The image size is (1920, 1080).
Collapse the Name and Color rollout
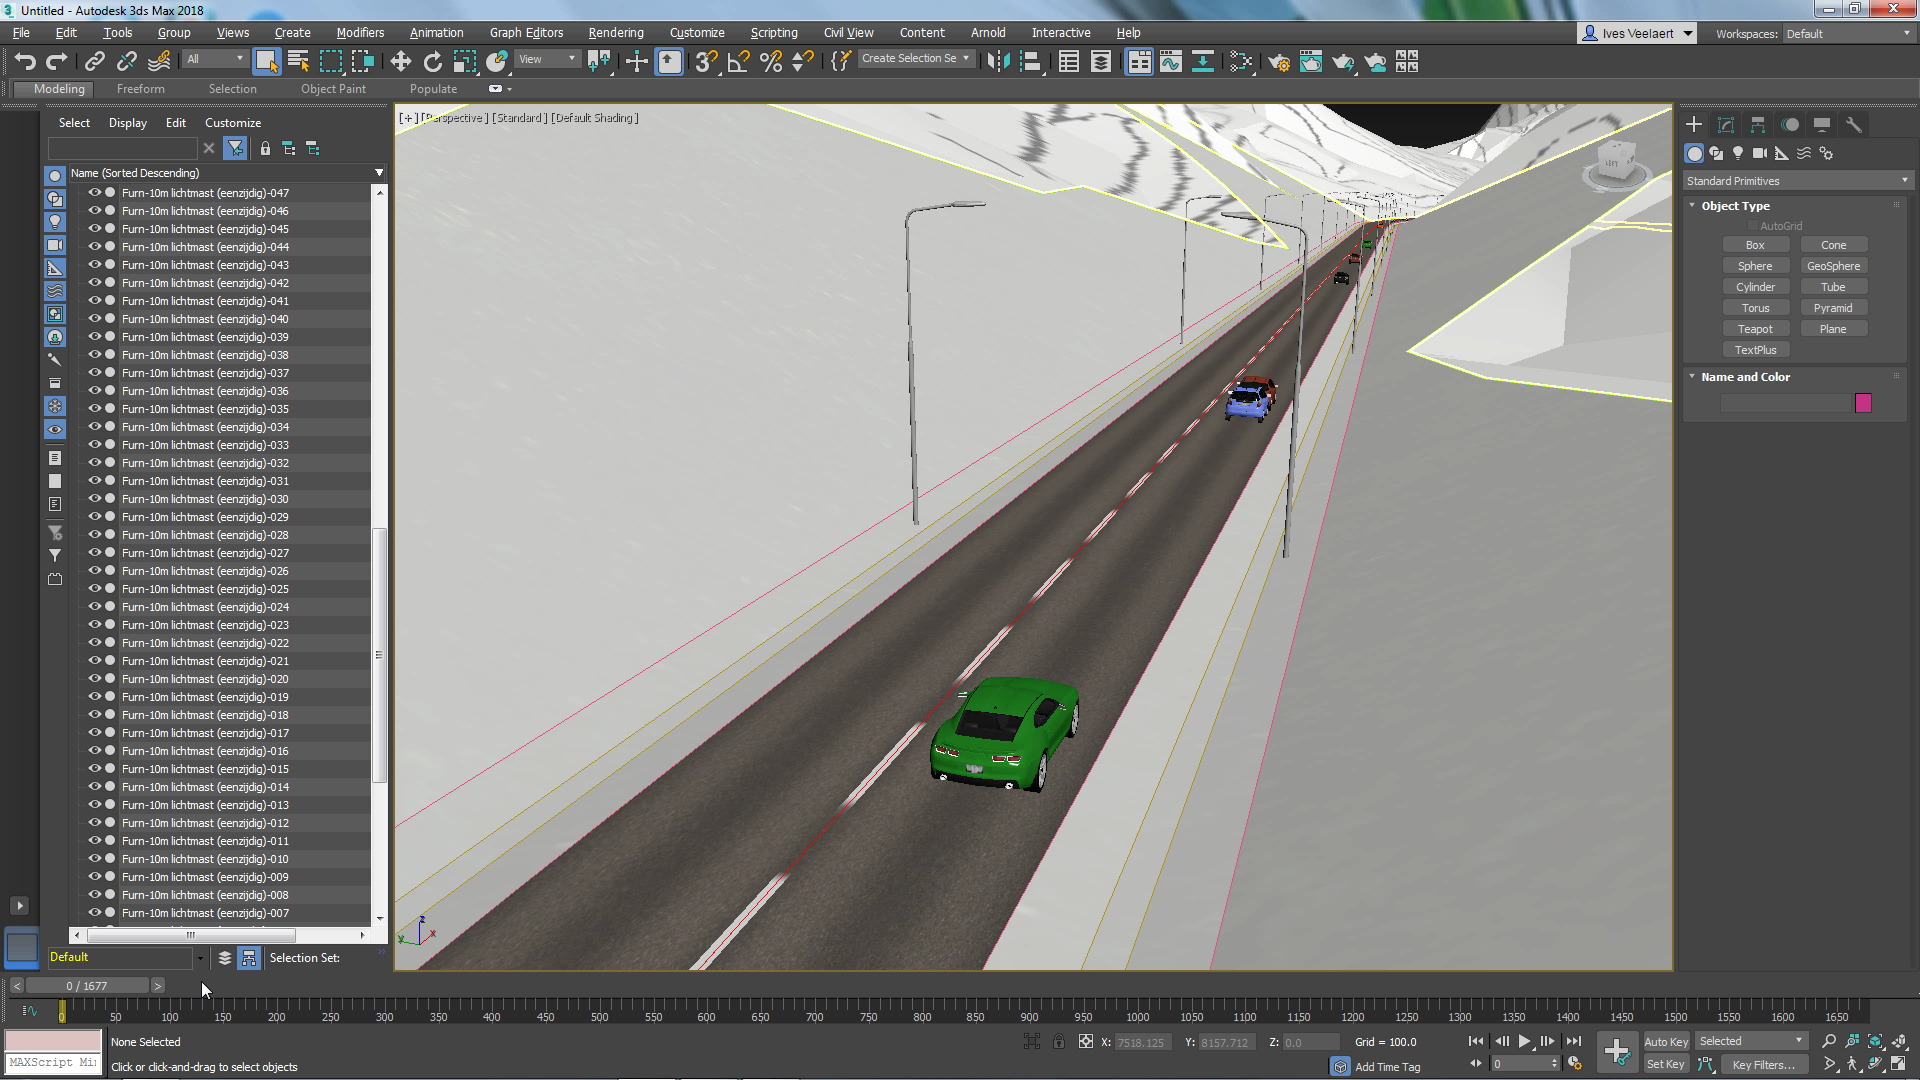click(x=1692, y=377)
